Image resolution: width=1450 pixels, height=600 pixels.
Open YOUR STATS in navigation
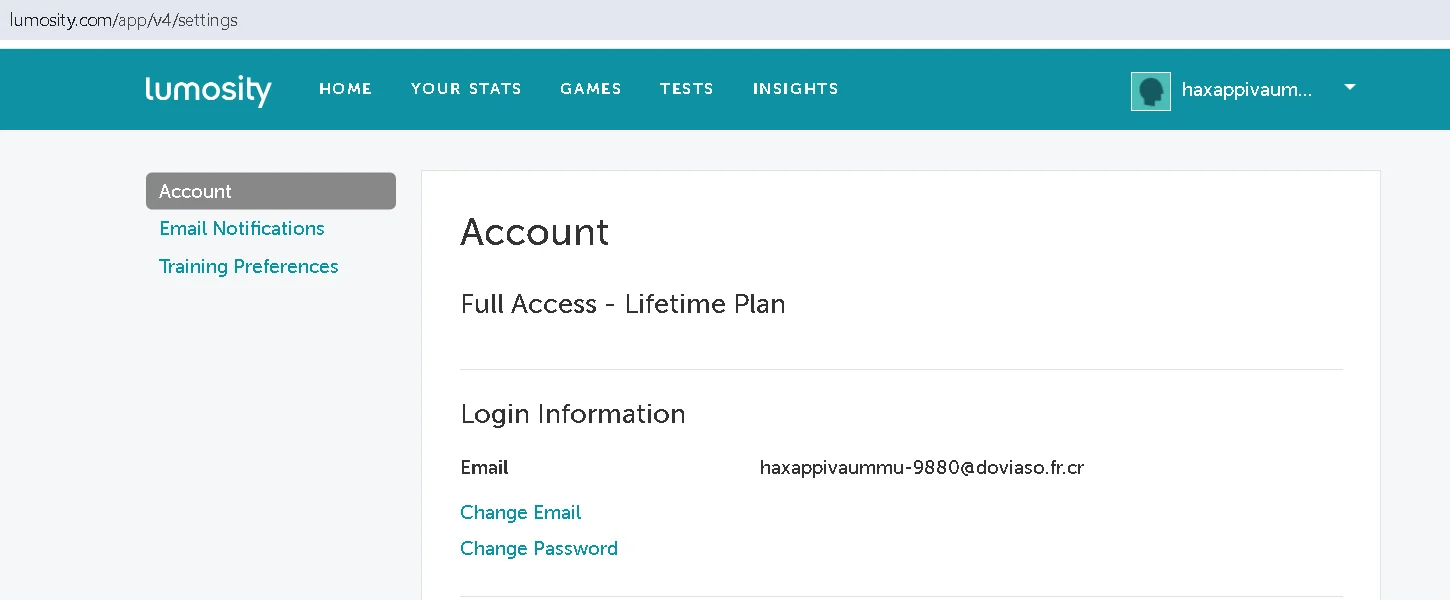(x=466, y=89)
